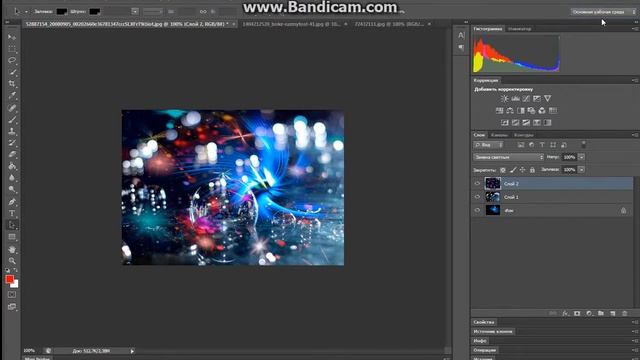The height and width of the screenshot is (360, 640).
Task: Switch to the second document tab
Action: (291, 24)
